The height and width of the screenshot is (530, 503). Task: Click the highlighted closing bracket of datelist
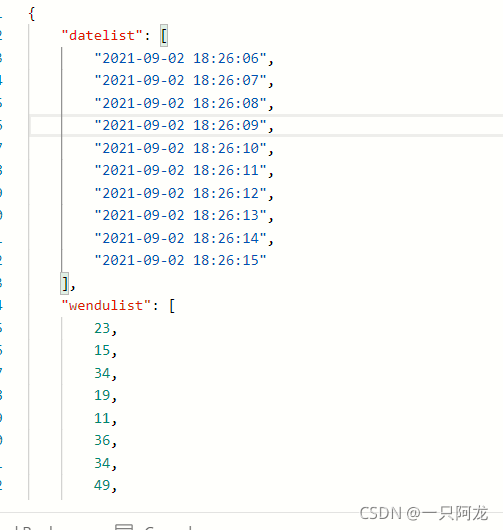[x=65, y=283]
